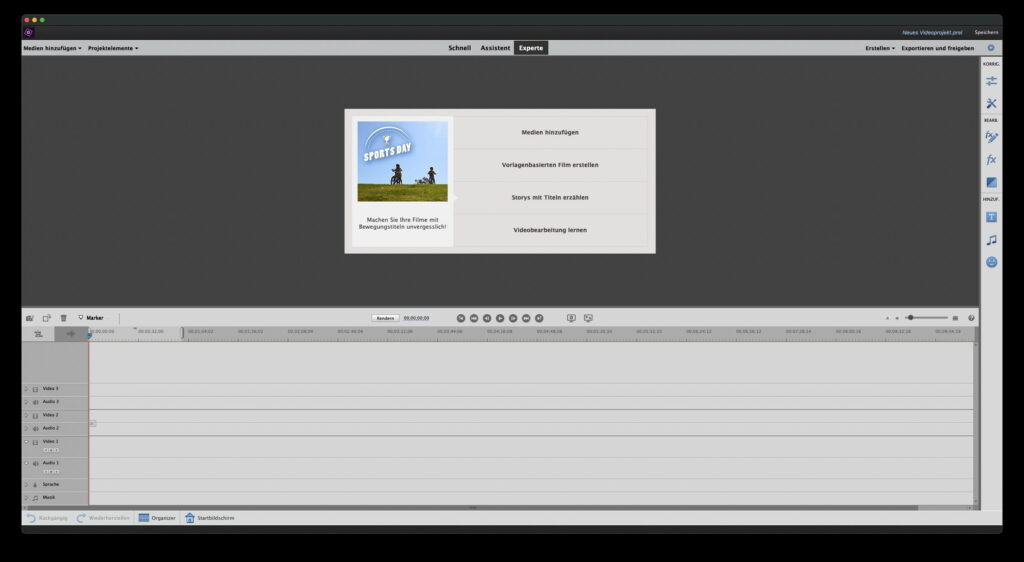Click the trash icon in timeline toolbar
Viewport: 1024px width, 562px height.
pyautogui.click(x=63, y=318)
